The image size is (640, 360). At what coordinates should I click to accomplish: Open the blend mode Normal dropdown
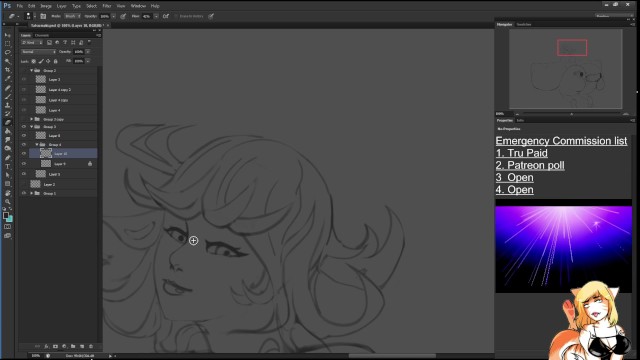point(39,52)
